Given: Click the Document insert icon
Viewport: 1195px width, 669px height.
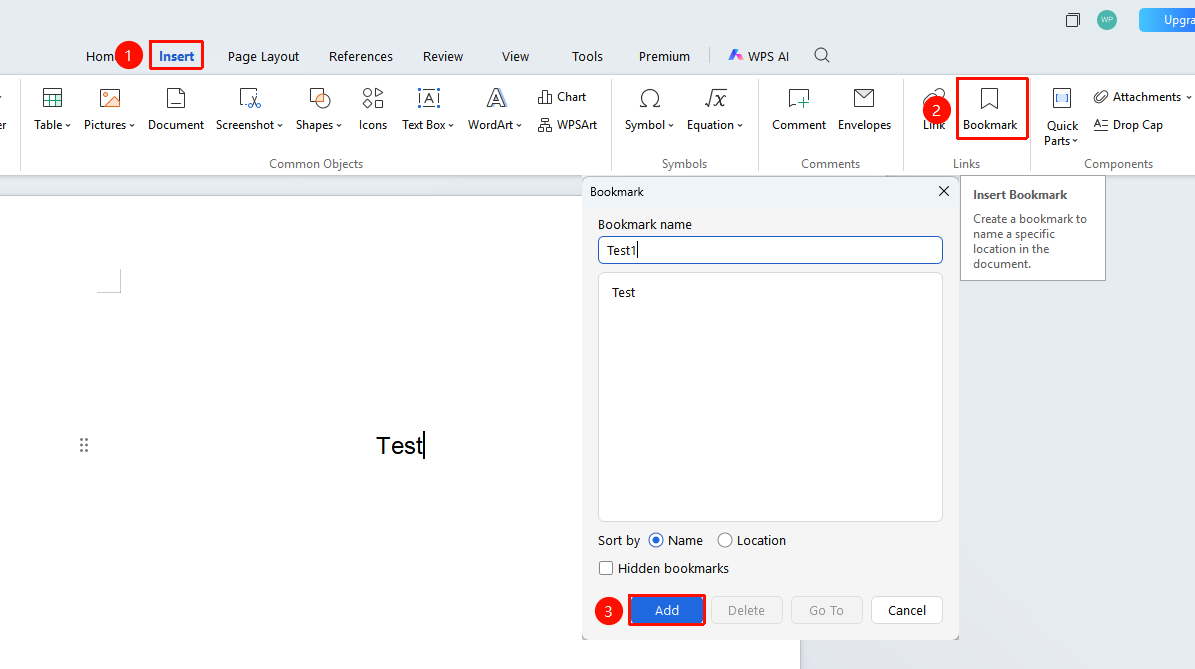Looking at the screenshot, I should 175,109.
